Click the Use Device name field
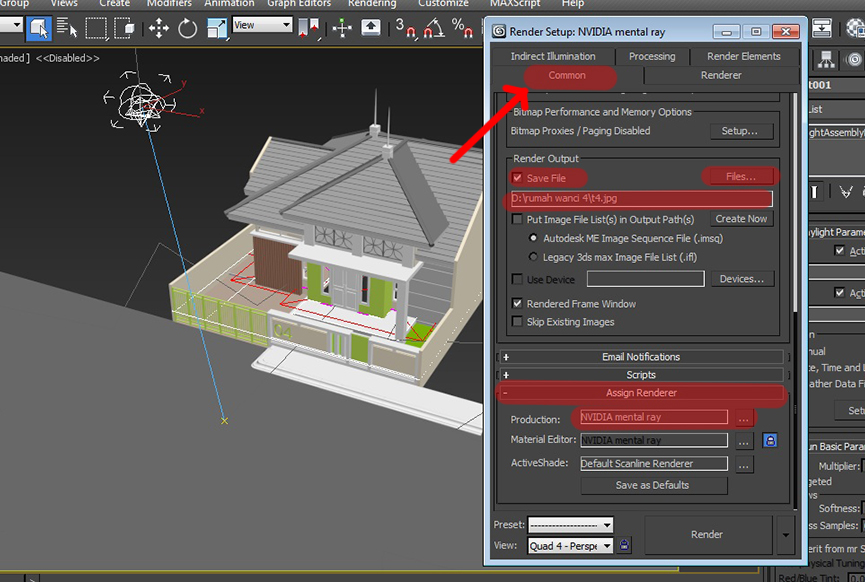 tap(645, 279)
